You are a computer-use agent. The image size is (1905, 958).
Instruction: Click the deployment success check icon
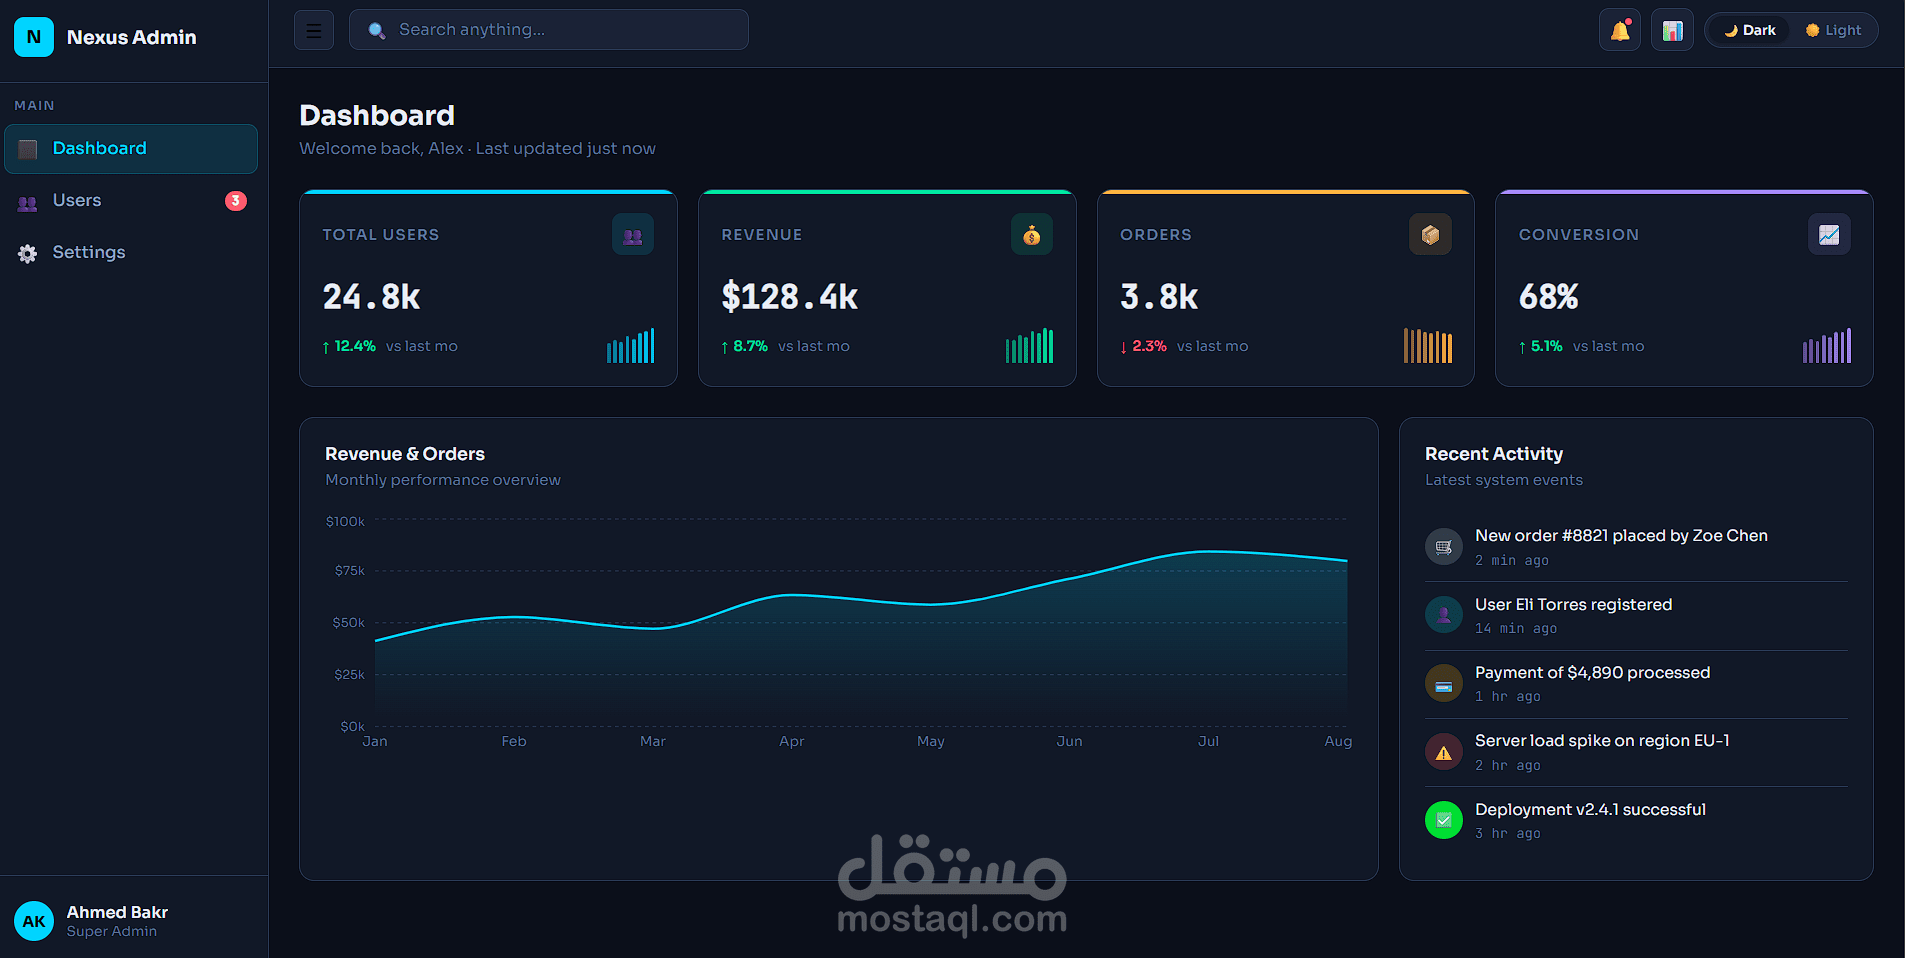1444,820
